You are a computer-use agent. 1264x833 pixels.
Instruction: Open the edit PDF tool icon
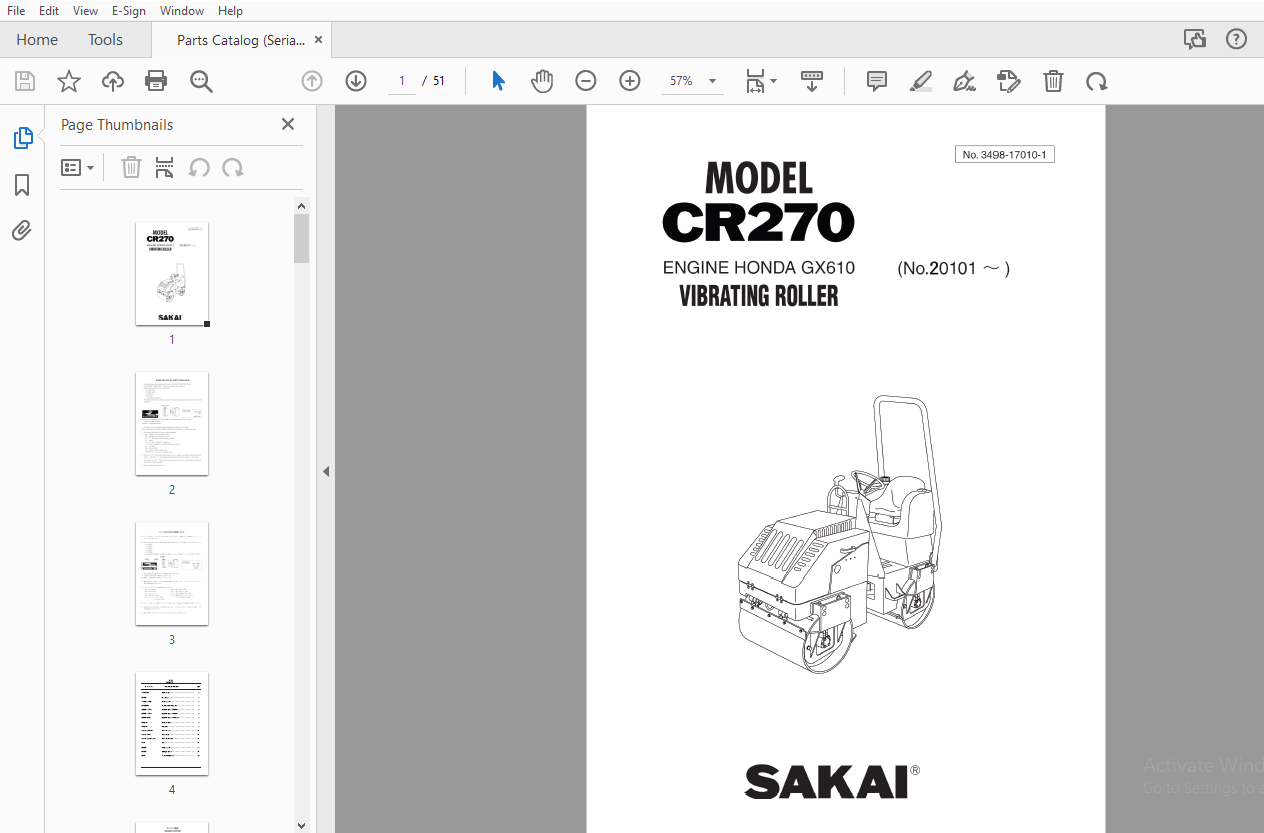point(1009,81)
